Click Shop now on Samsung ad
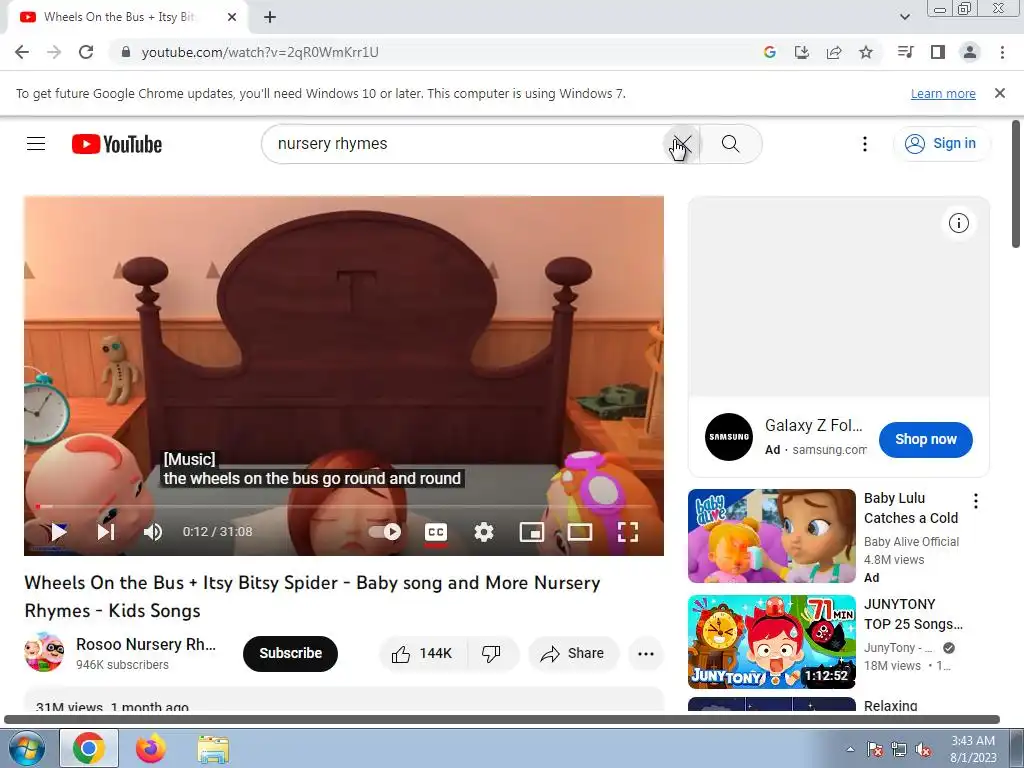Viewport: 1024px width, 768px height. (x=925, y=440)
